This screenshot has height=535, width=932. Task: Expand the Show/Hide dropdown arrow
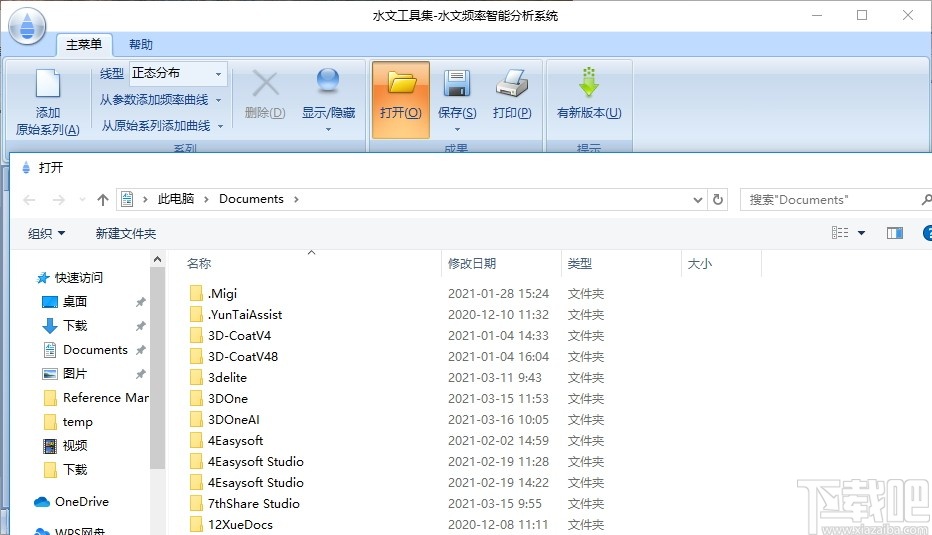click(328, 129)
